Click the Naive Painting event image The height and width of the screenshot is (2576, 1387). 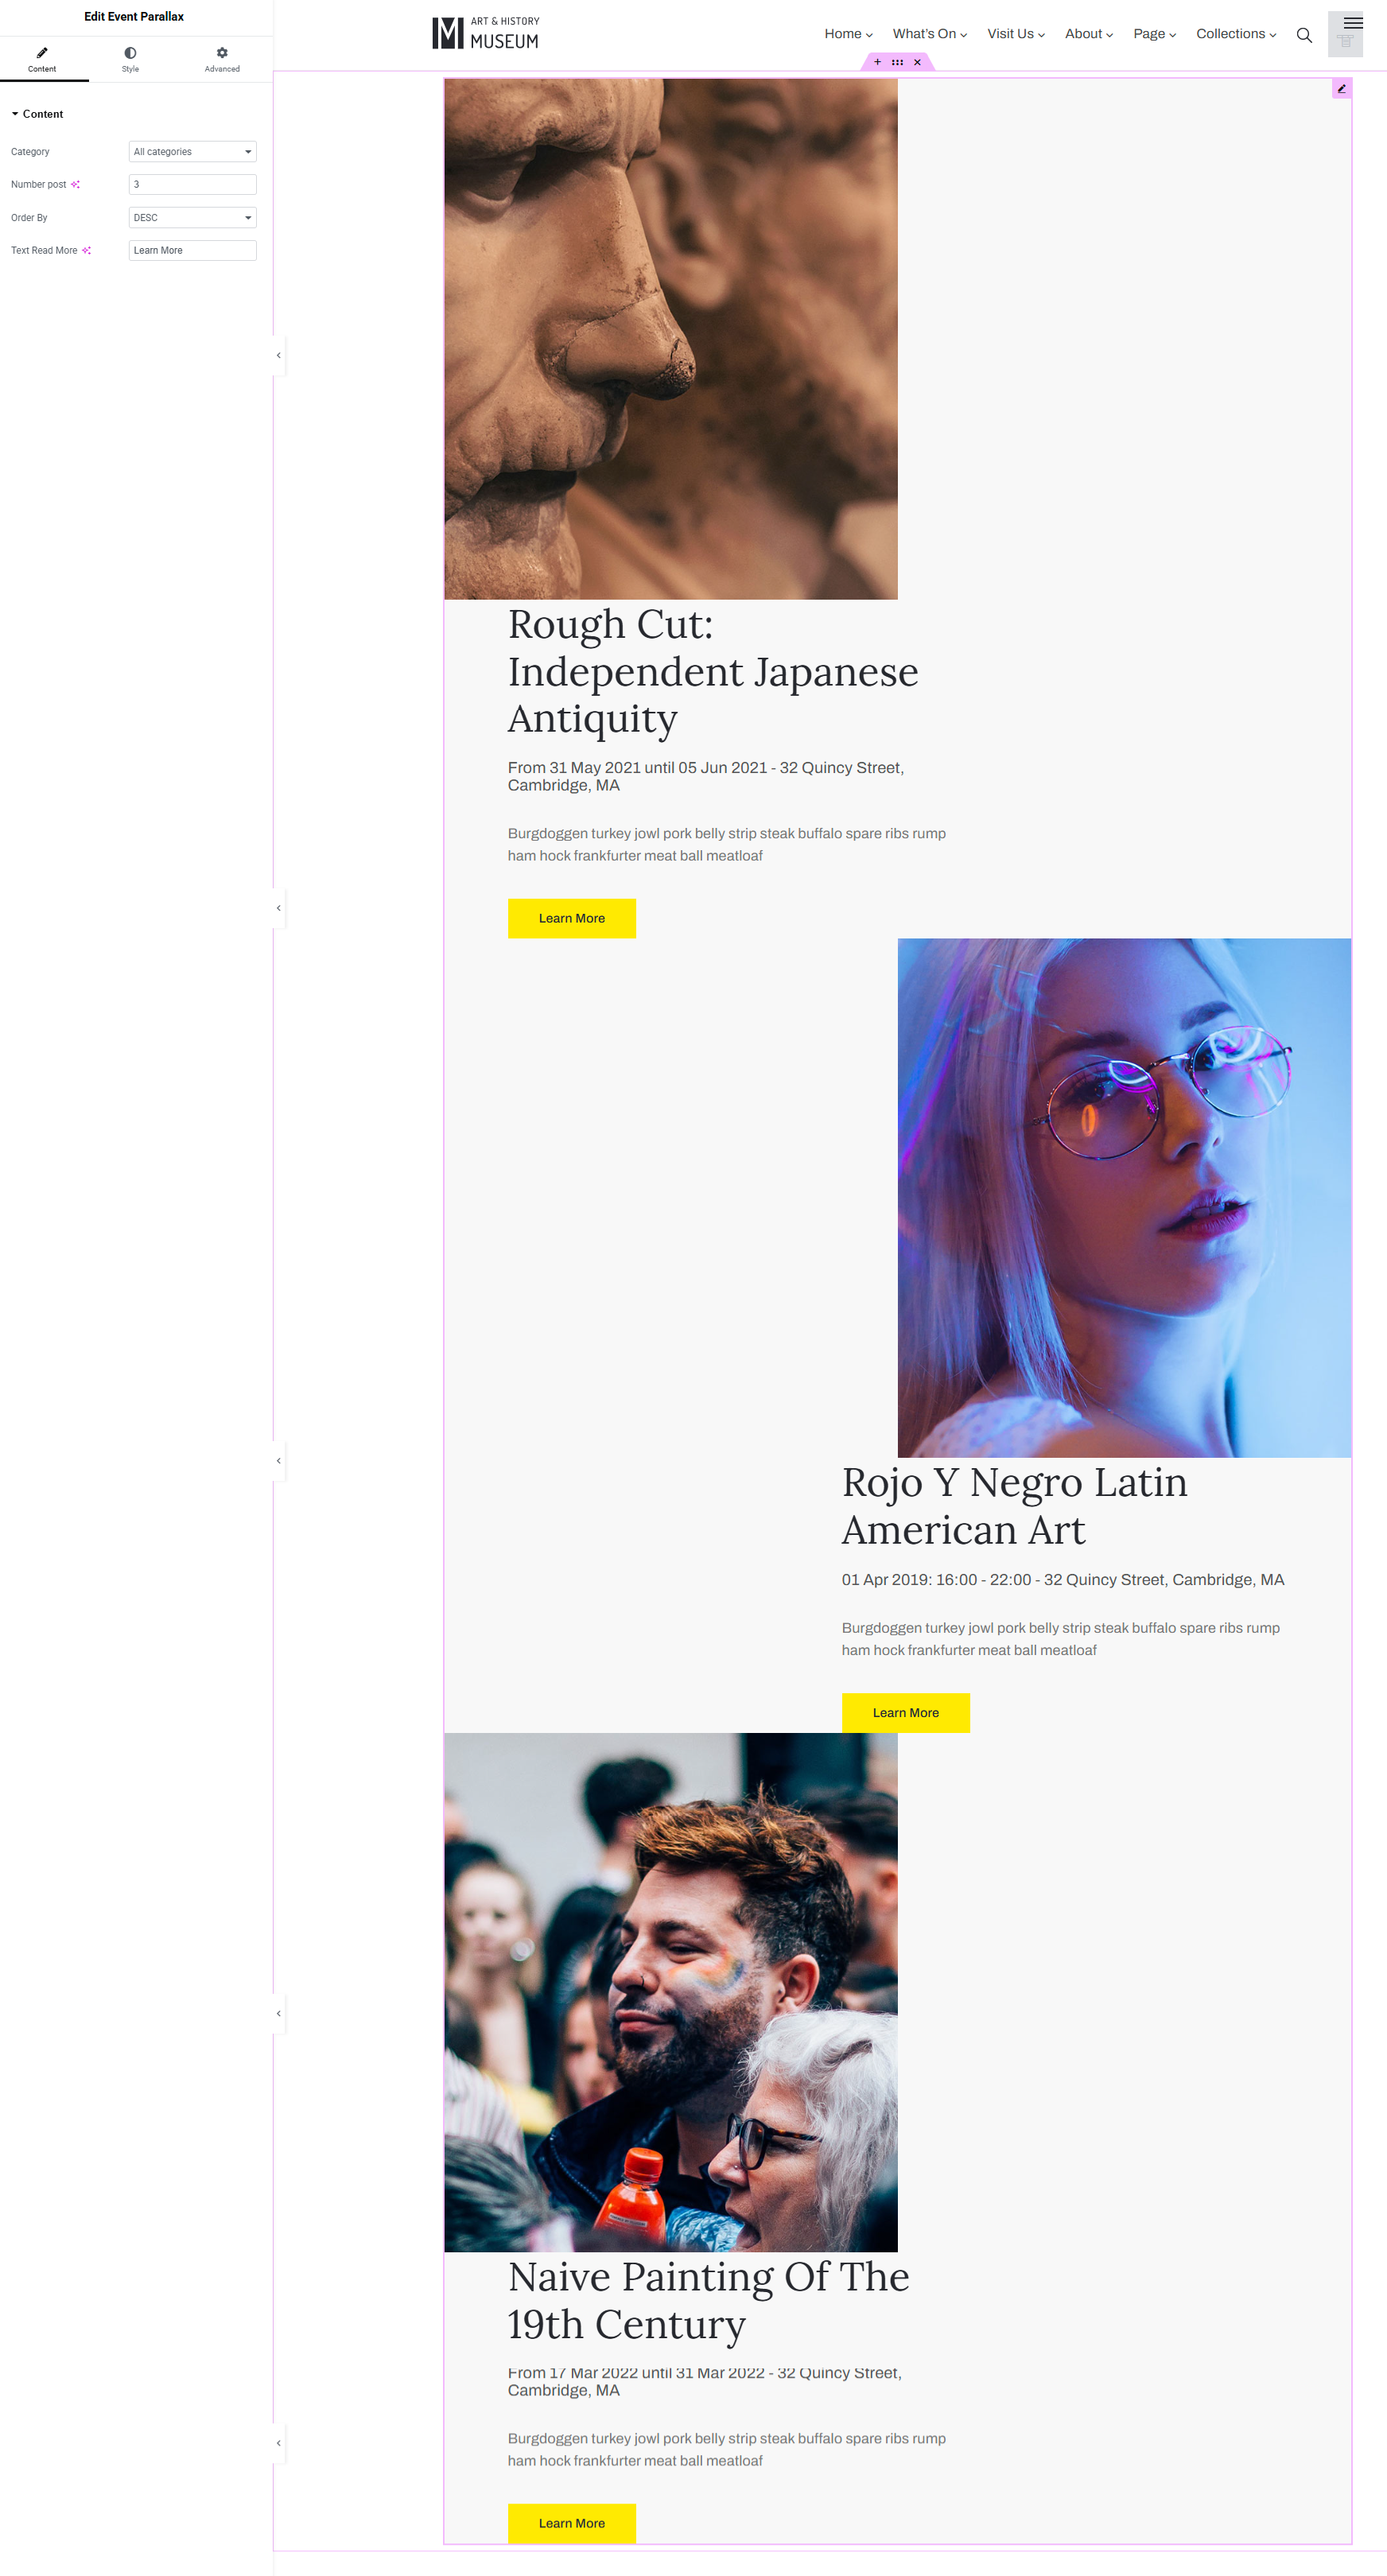(671, 1992)
